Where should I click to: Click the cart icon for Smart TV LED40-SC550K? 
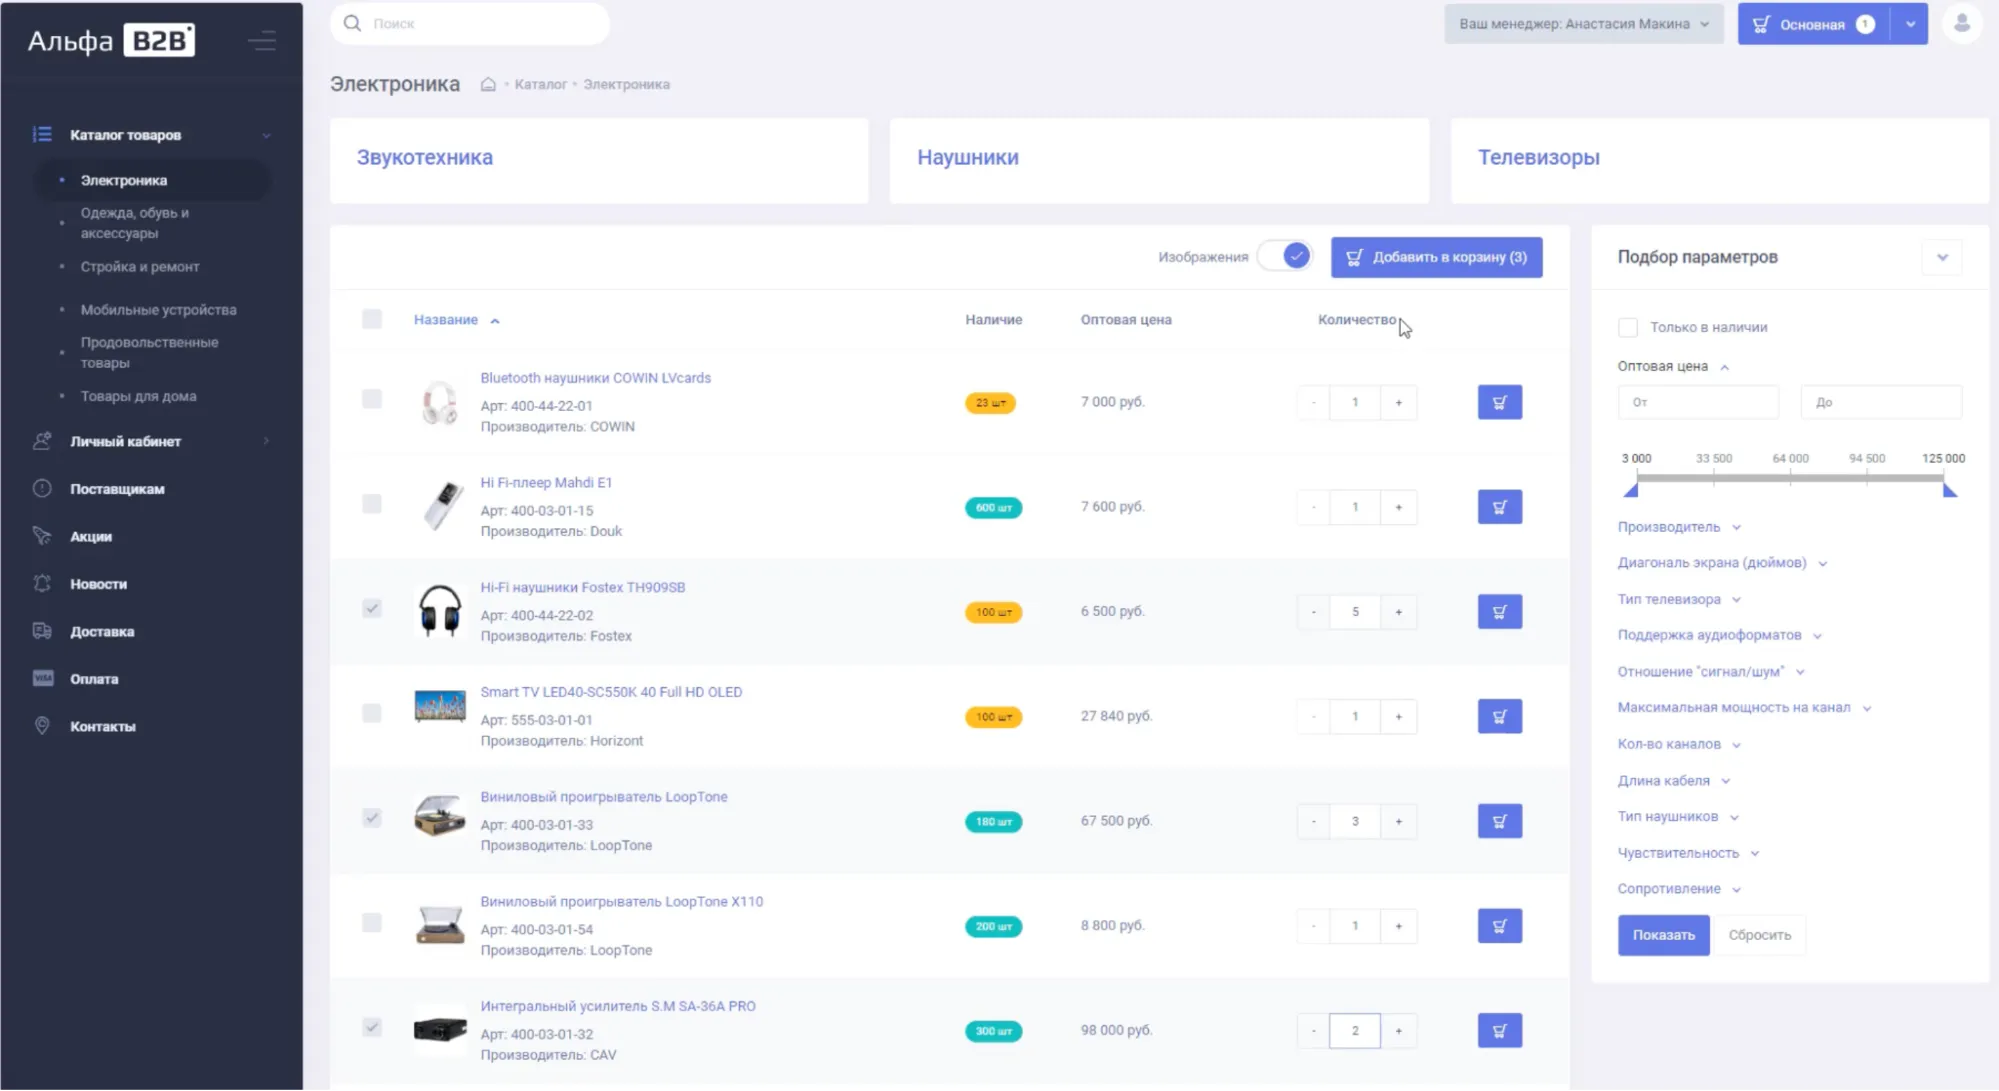coord(1499,716)
